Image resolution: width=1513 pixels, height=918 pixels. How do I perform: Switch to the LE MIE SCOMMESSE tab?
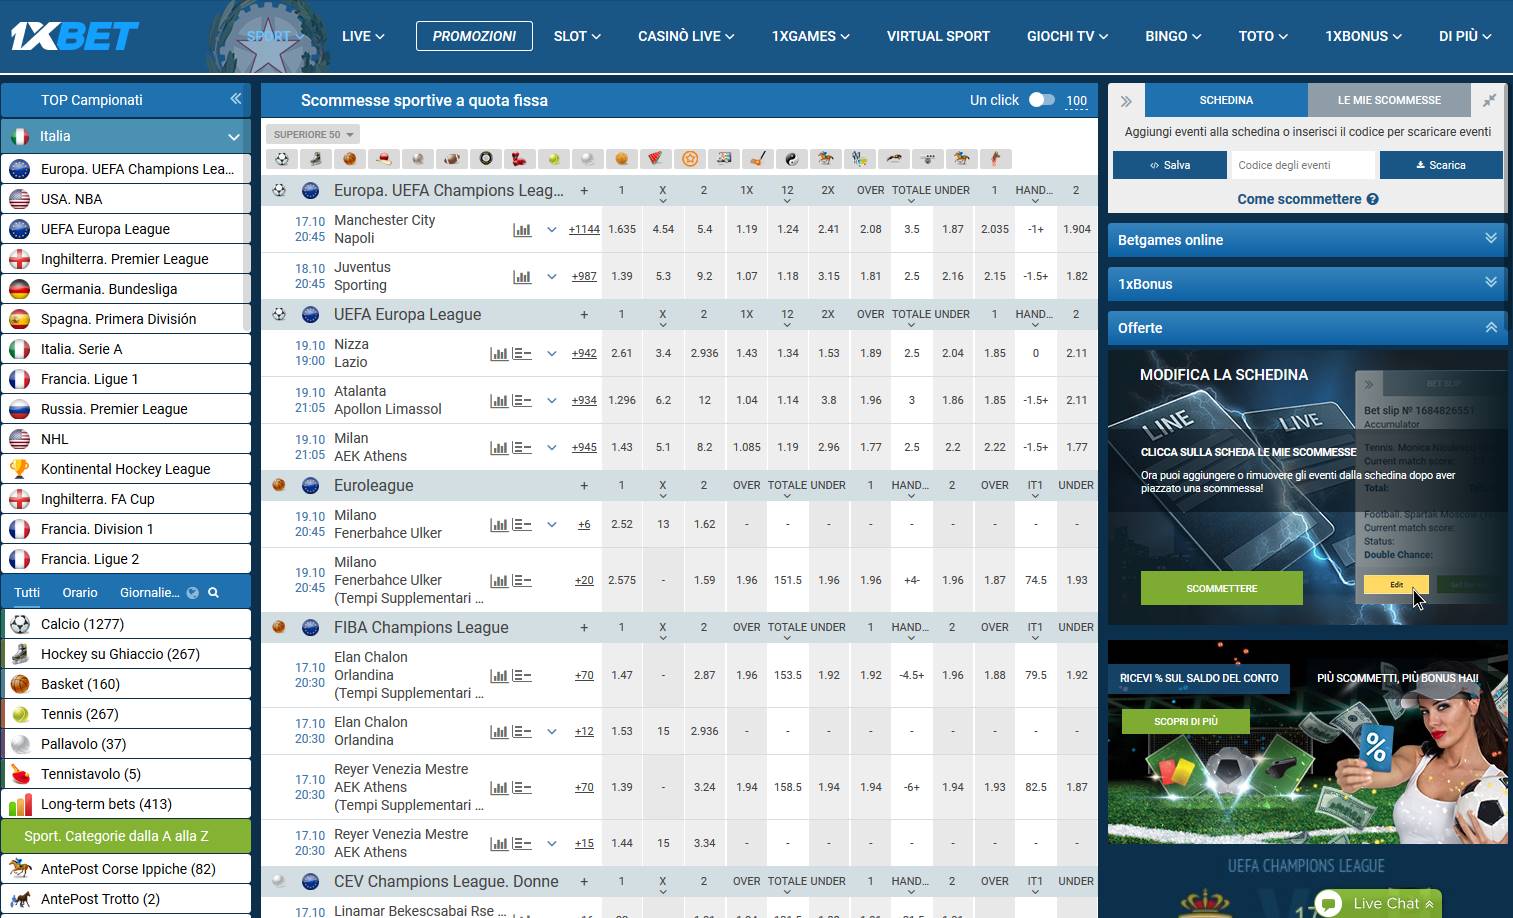[1388, 100]
